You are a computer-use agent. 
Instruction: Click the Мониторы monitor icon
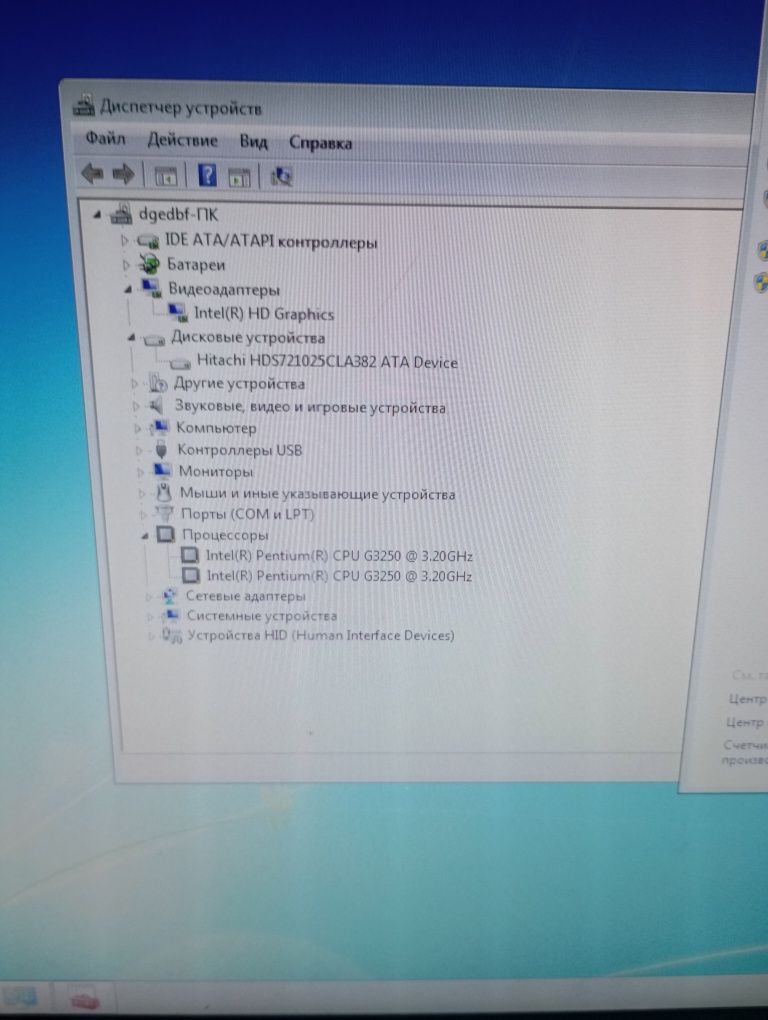coord(163,470)
